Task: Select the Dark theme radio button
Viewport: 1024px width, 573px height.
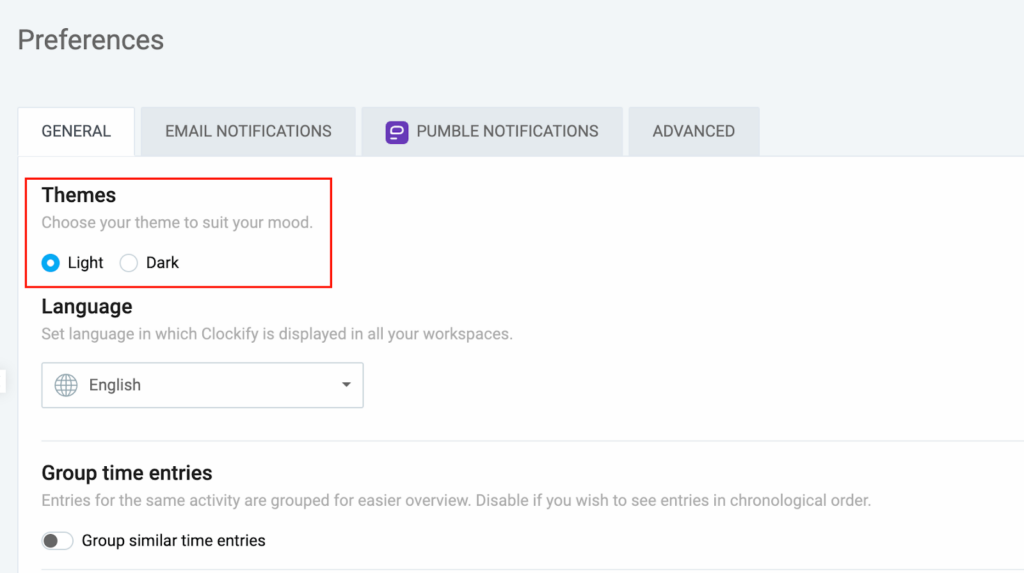Action: point(128,263)
